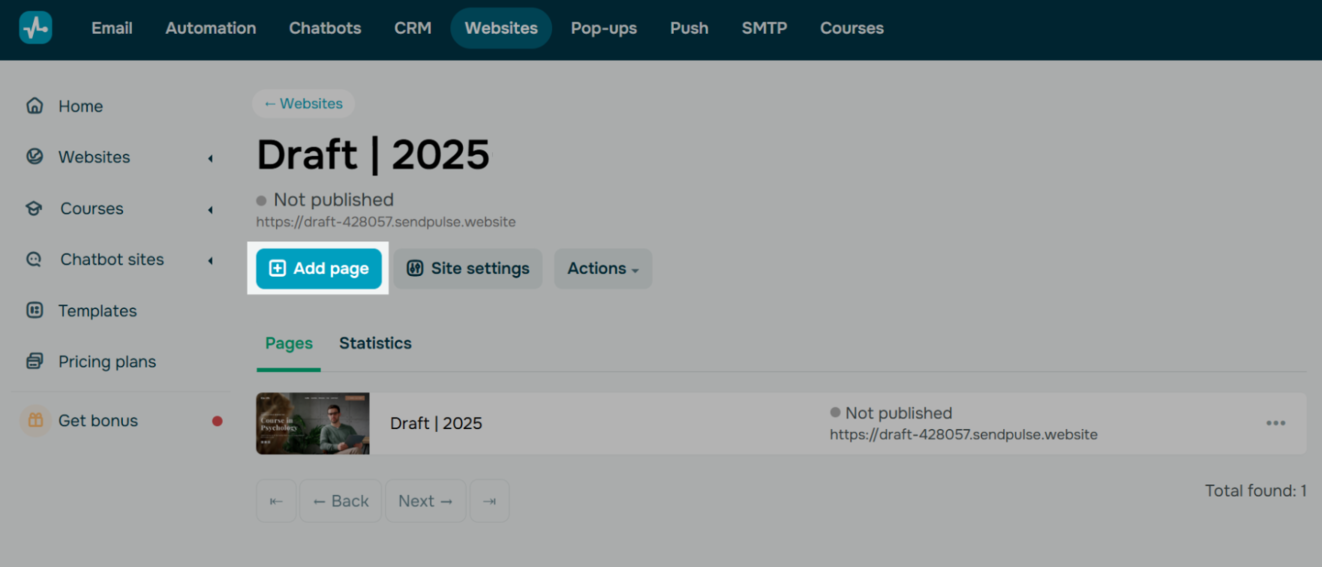Screen dimensions: 1322x567
Task: Click the Home house icon in sidebar
Action: pos(35,106)
